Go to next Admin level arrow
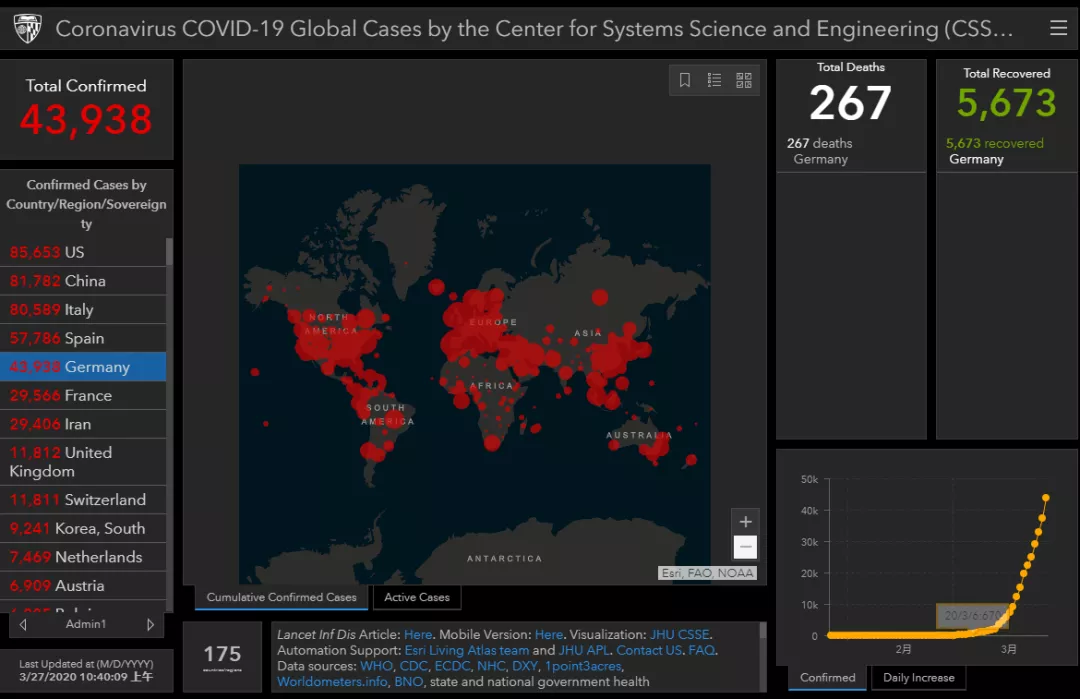 coord(150,624)
